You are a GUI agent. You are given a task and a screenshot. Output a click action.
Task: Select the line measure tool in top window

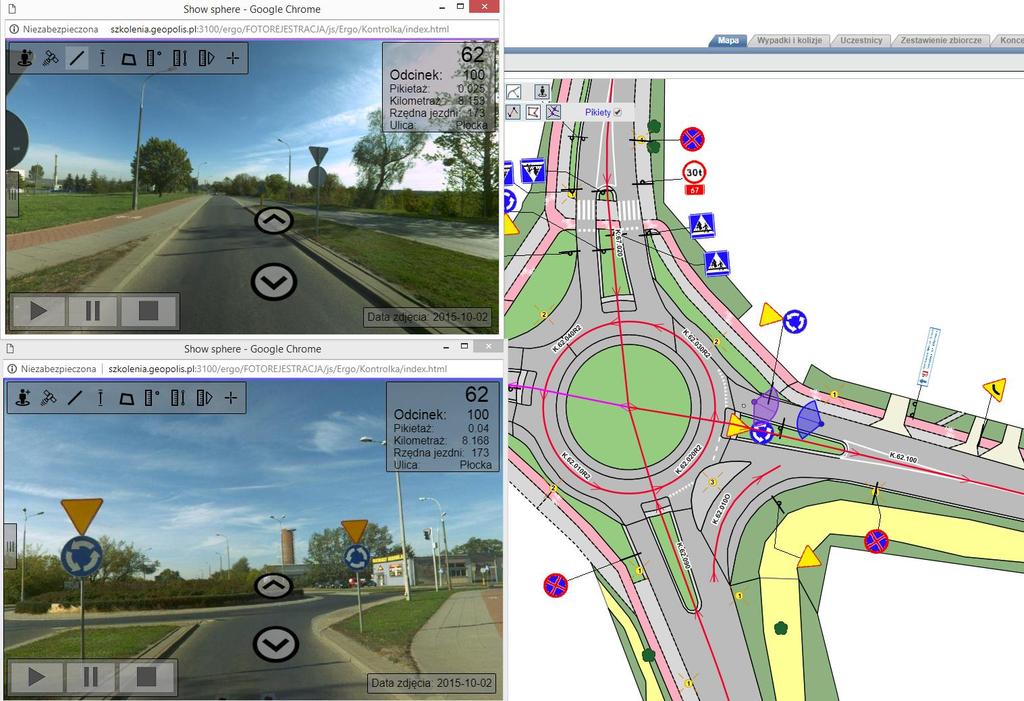pos(77,58)
